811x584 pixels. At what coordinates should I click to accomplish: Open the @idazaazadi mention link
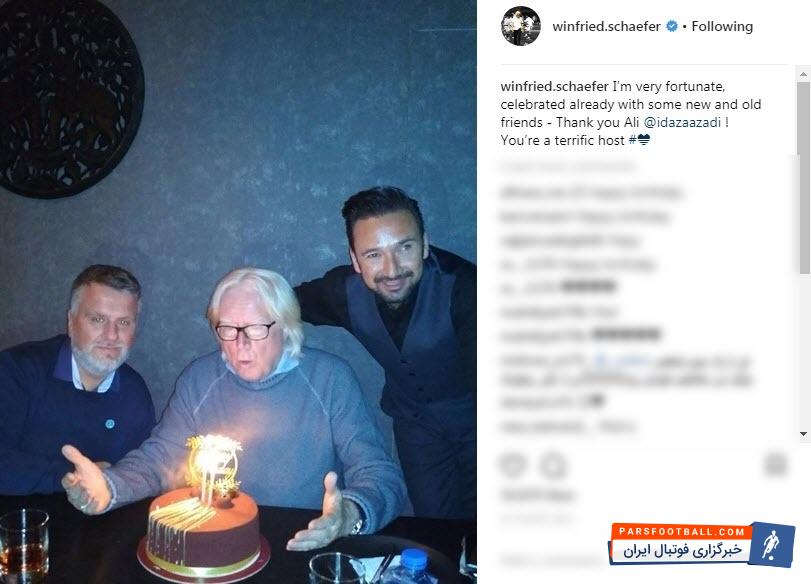682,123
